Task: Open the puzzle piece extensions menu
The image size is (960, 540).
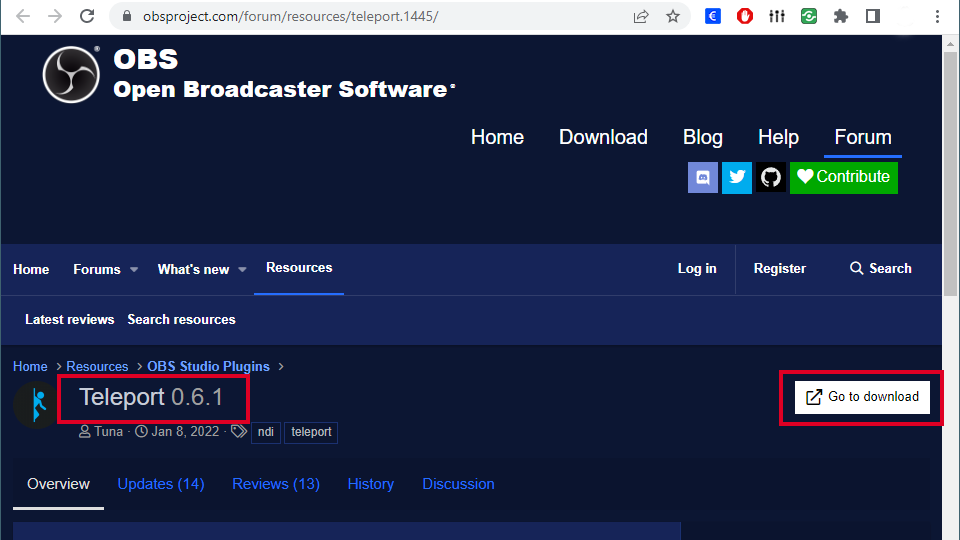Action: pos(841,17)
